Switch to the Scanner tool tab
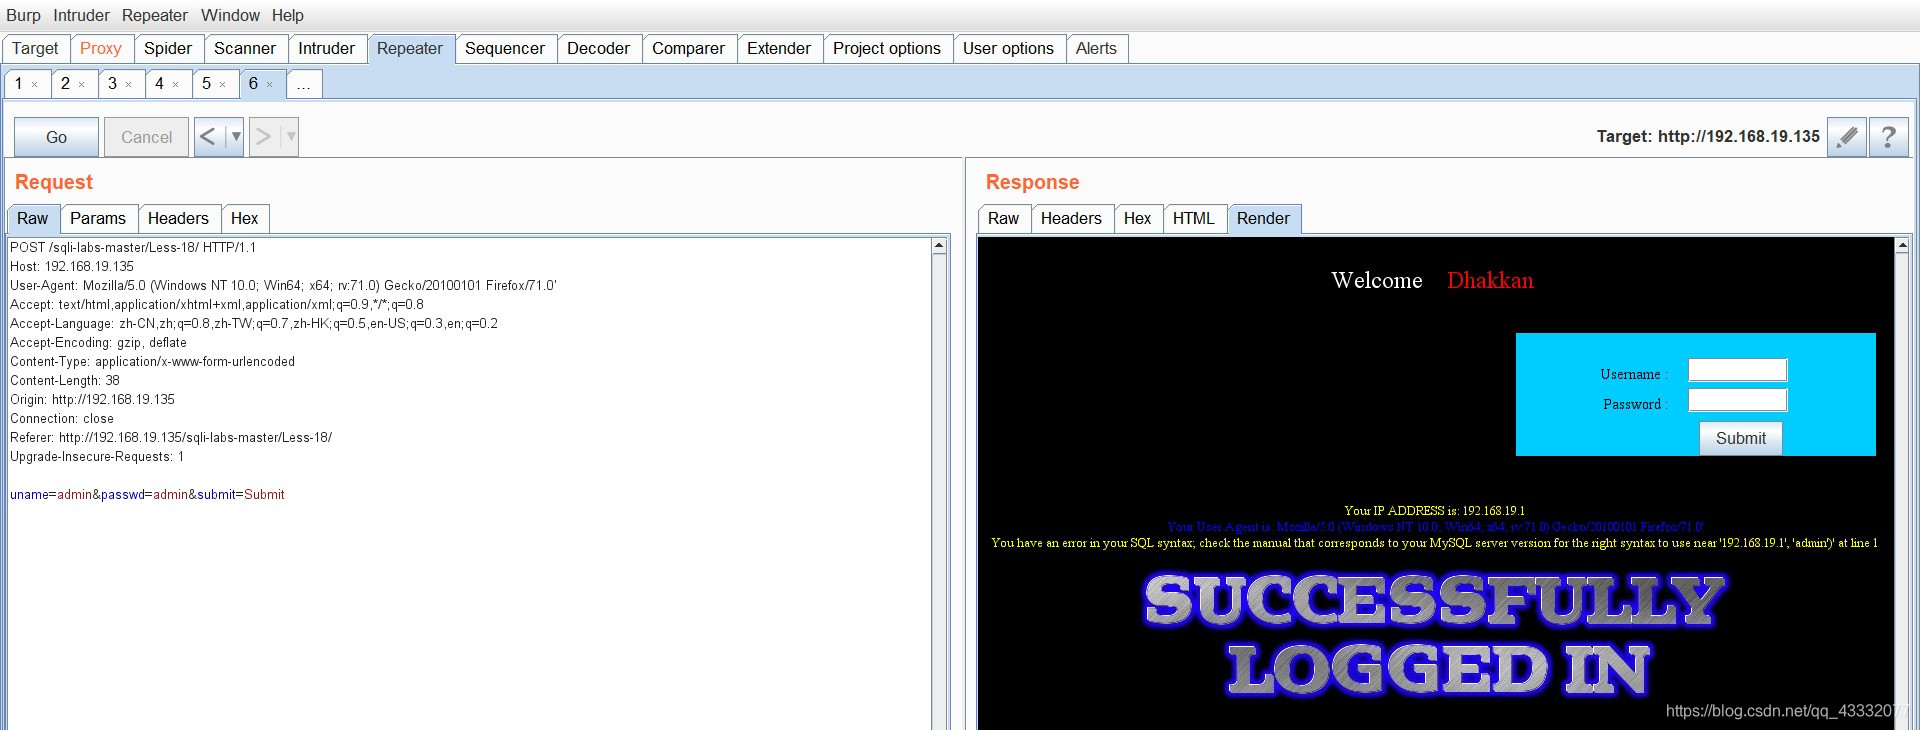This screenshot has height=730, width=1920. point(245,48)
